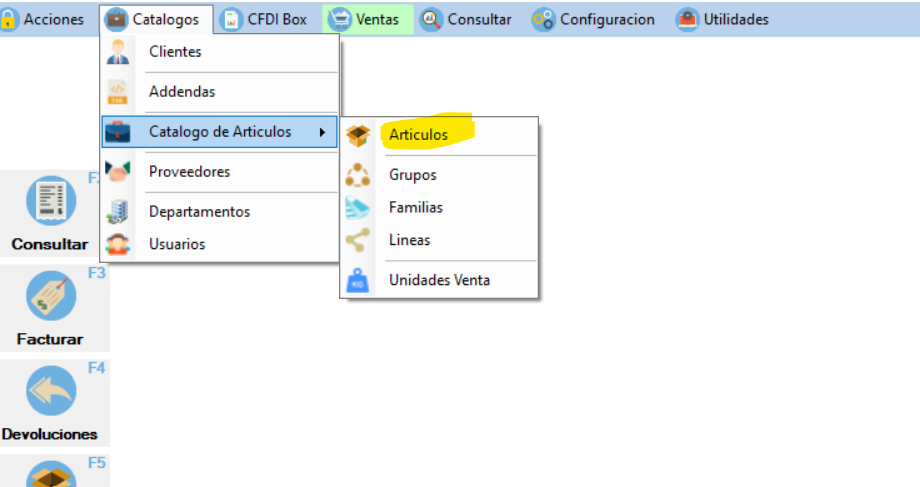This screenshot has height=487, width=920.
Task: Click the Articulos box icon
Action: tap(358, 136)
